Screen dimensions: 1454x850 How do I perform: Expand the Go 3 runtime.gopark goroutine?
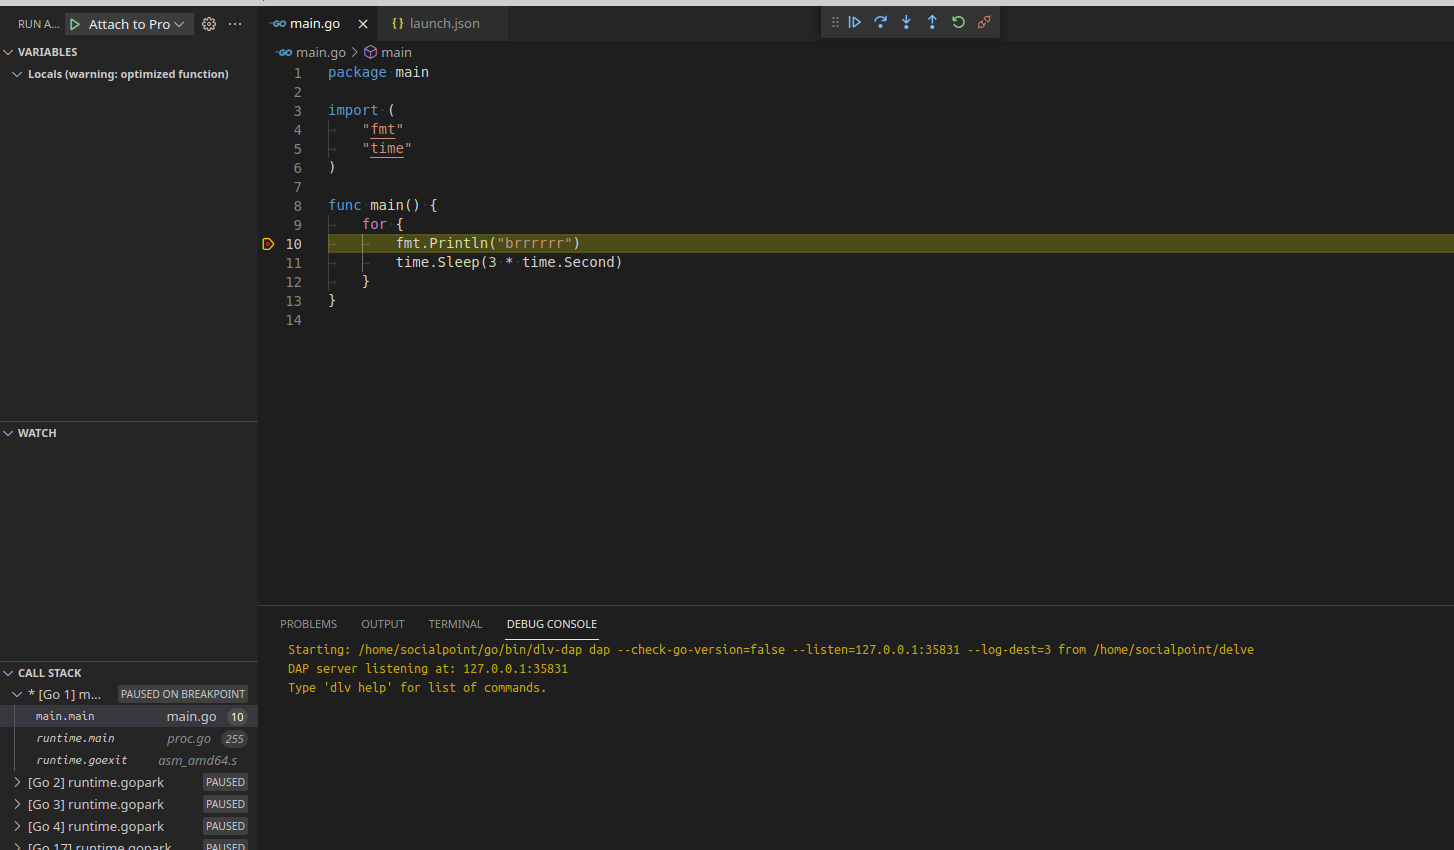pos(17,804)
